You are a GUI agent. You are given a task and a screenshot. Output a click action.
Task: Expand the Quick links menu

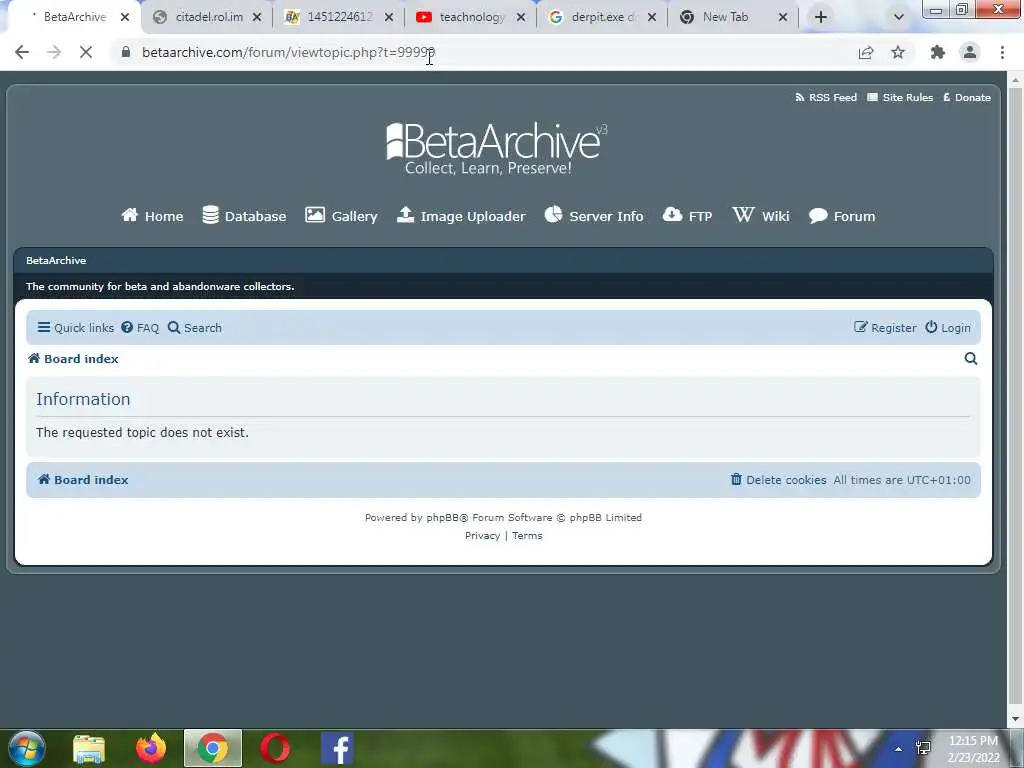coord(76,328)
